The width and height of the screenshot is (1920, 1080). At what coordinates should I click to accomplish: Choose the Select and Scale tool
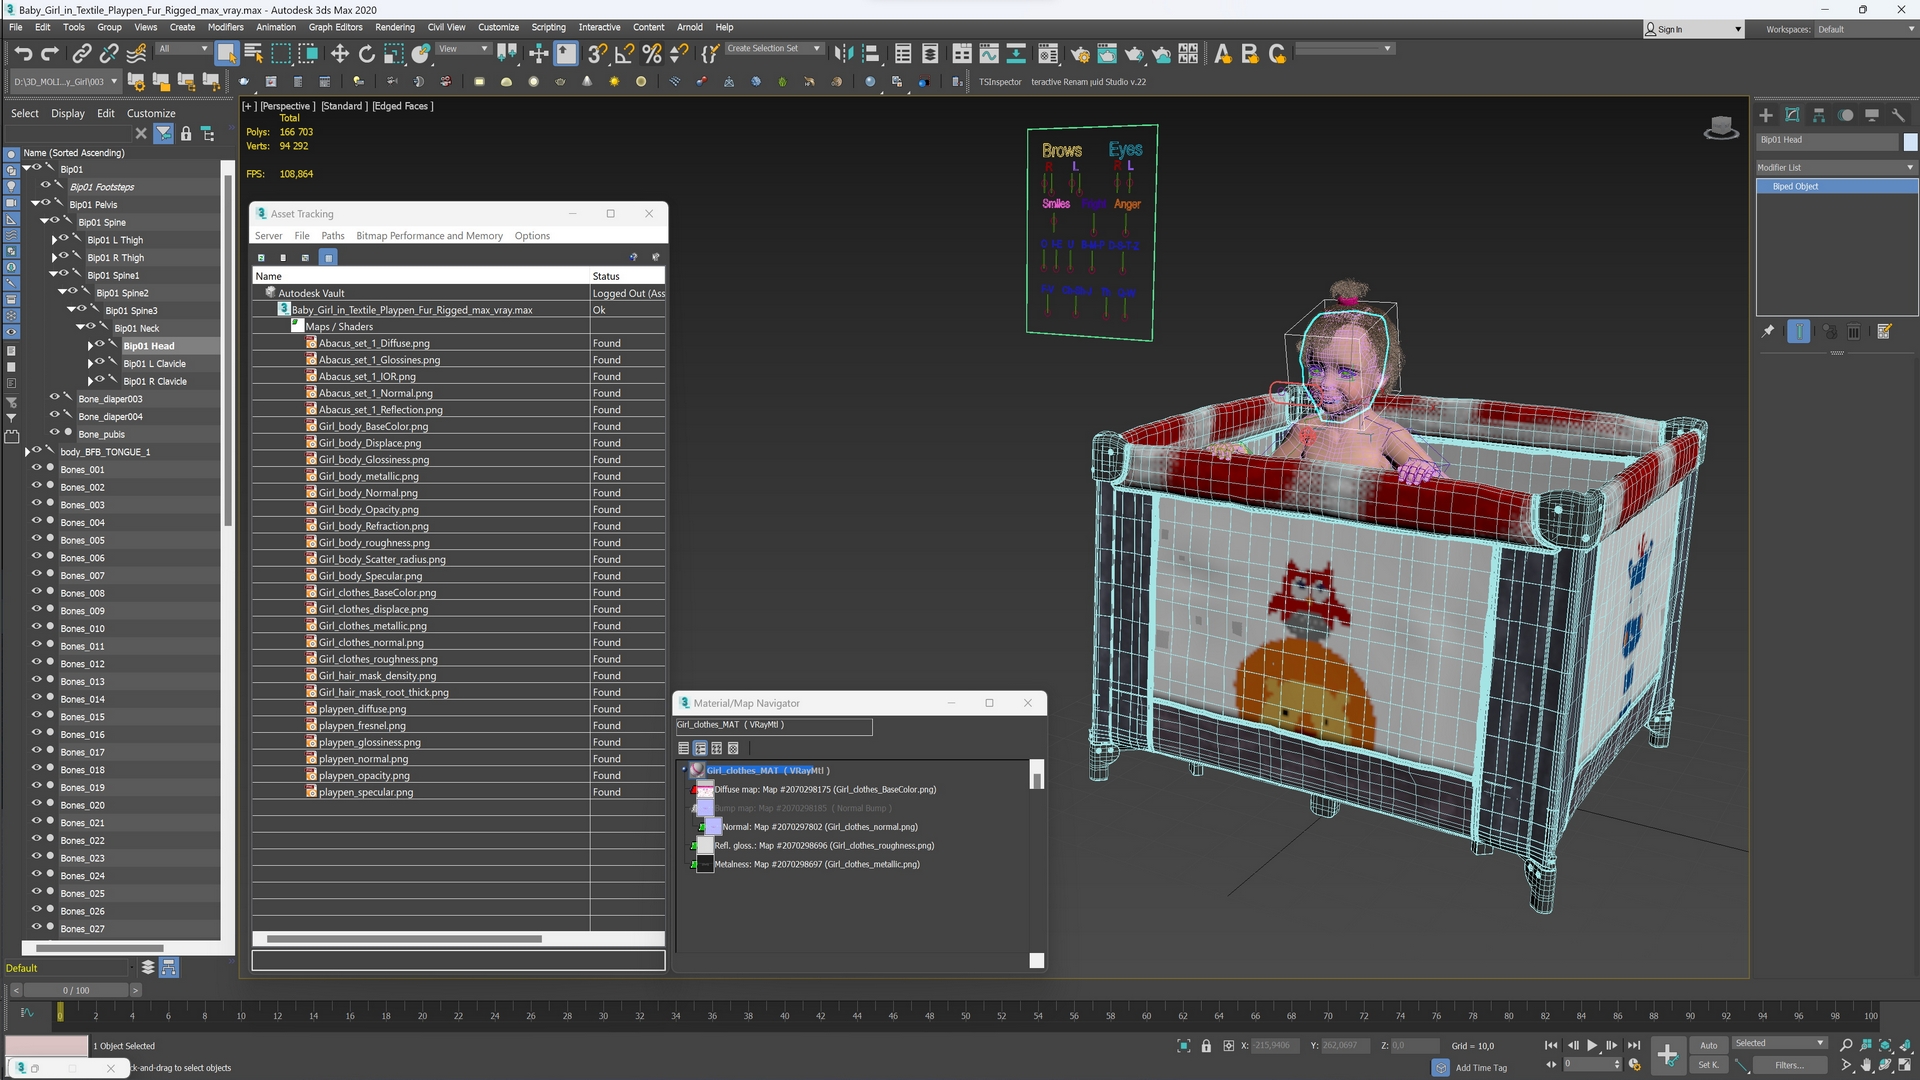394,54
